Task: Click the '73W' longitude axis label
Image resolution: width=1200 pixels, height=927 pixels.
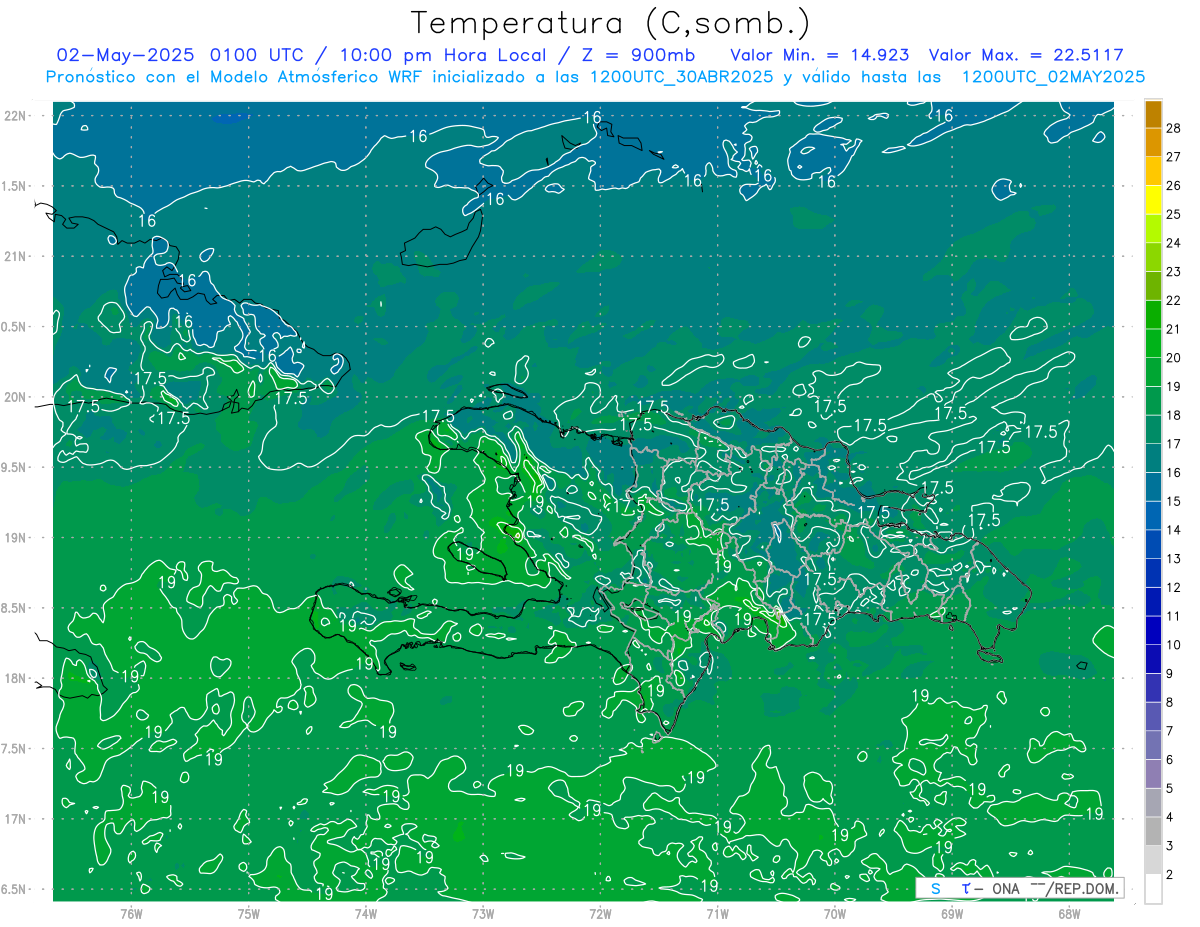Action: [x=483, y=914]
